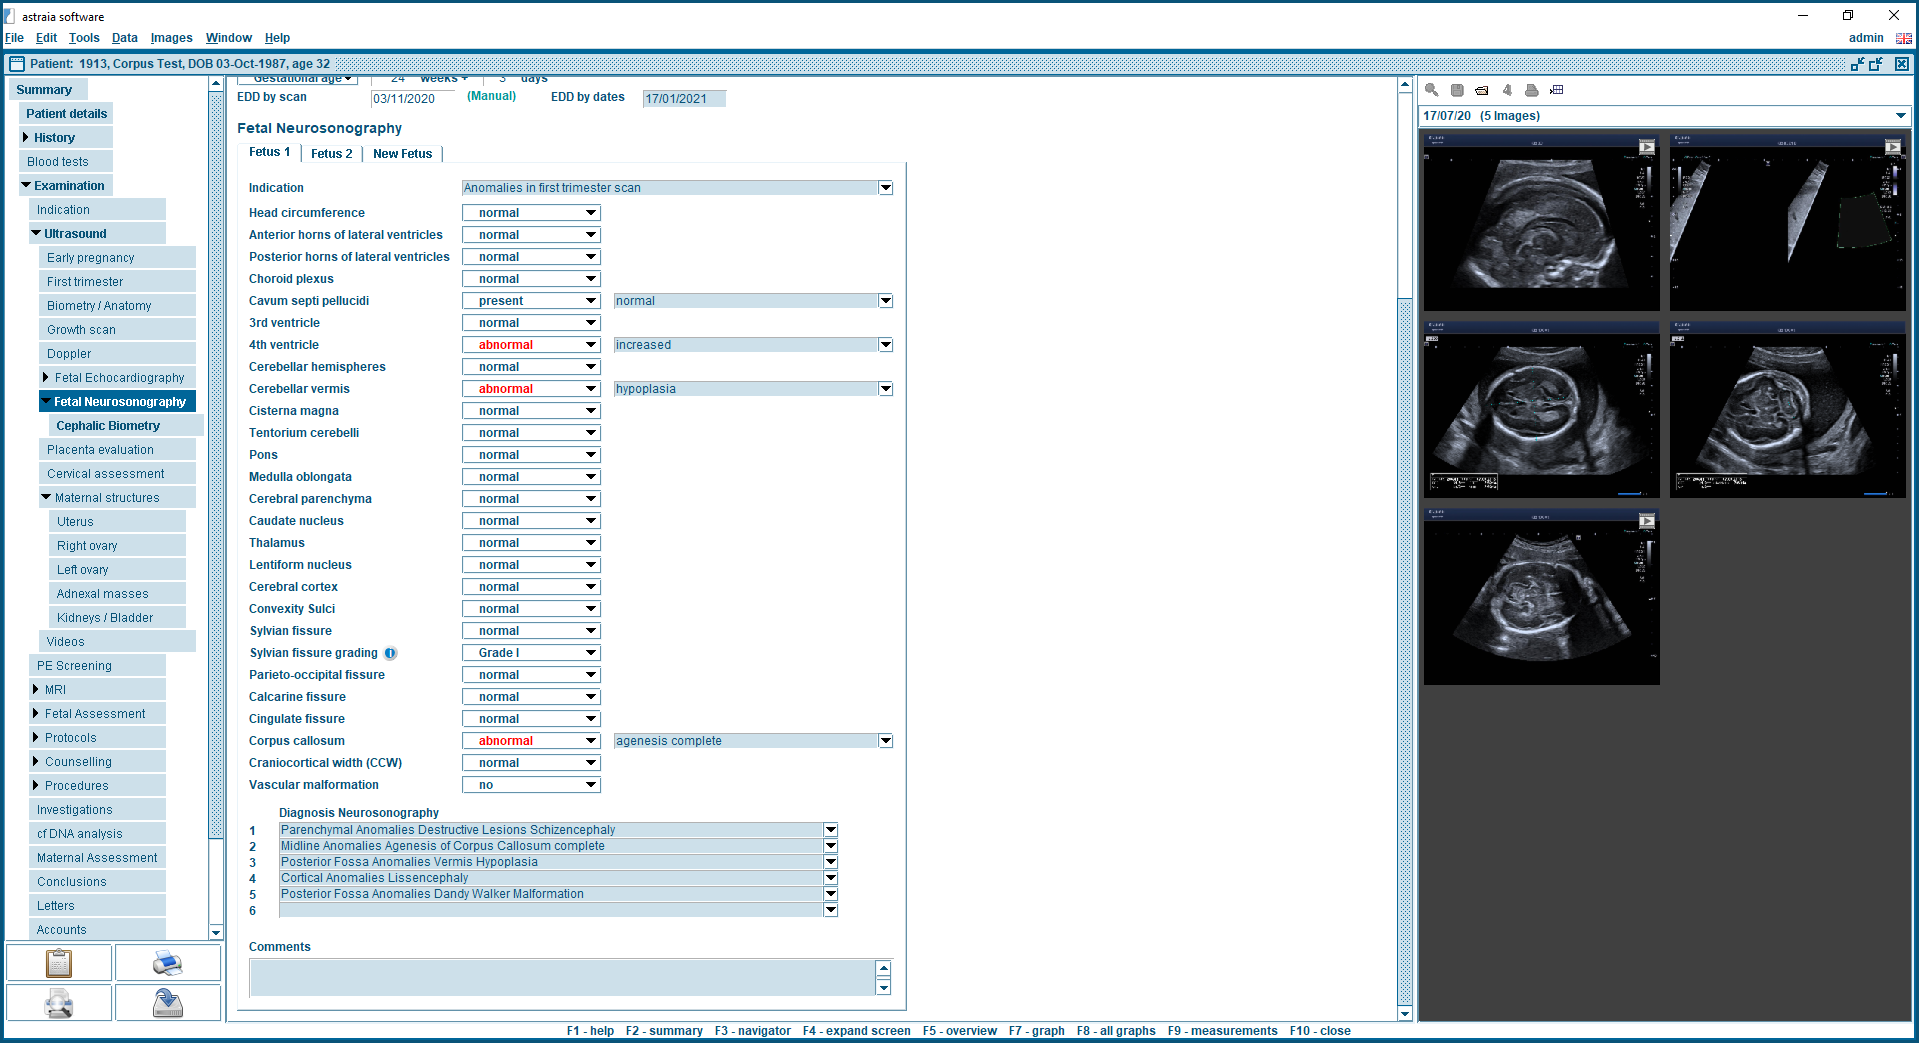Click inside the Comments text box
This screenshot has width=1919, height=1043.
pyautogui.click(x=561, y=977)
